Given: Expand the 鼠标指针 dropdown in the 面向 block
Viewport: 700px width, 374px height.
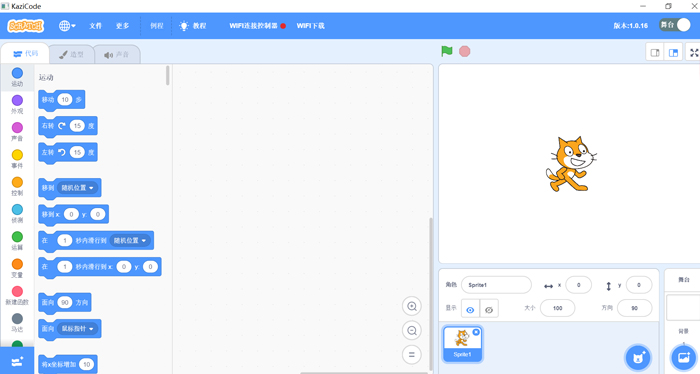Looking at the screenshot, I should coord(79,329).
